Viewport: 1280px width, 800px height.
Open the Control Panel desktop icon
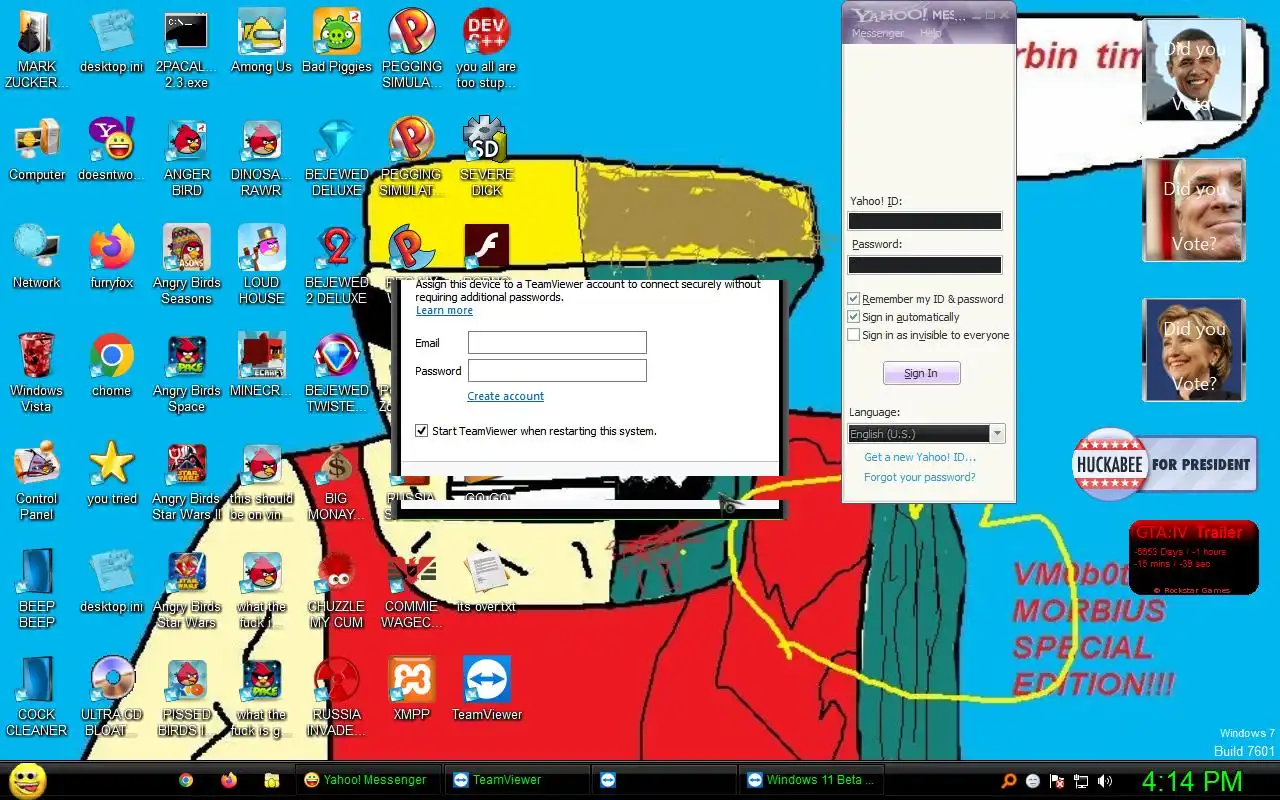click(37, 480)
